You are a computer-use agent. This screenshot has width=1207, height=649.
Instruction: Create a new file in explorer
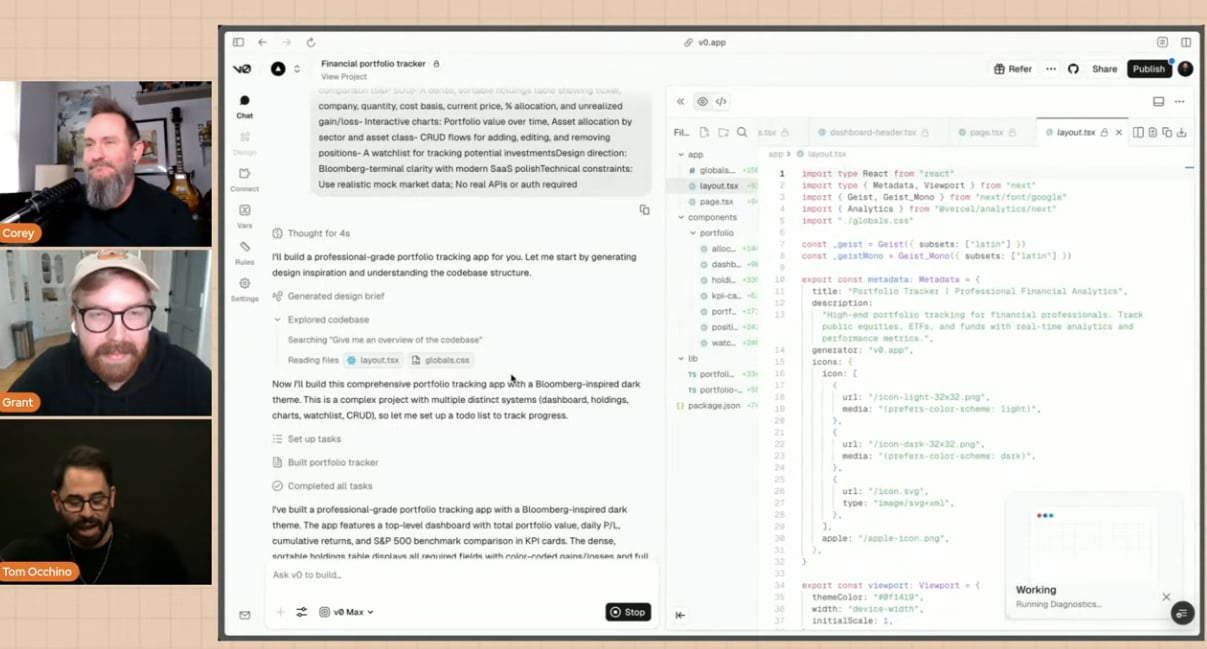click(704, 132)
